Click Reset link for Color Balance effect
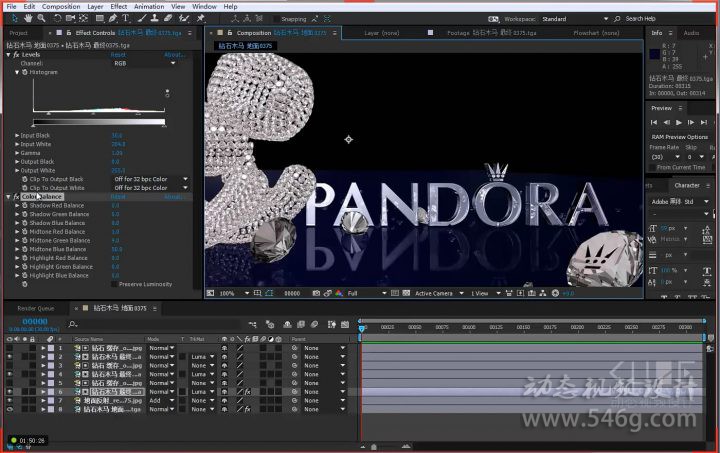Image resolution: width=720 pixels, height=453 pixels. point(118,196)
